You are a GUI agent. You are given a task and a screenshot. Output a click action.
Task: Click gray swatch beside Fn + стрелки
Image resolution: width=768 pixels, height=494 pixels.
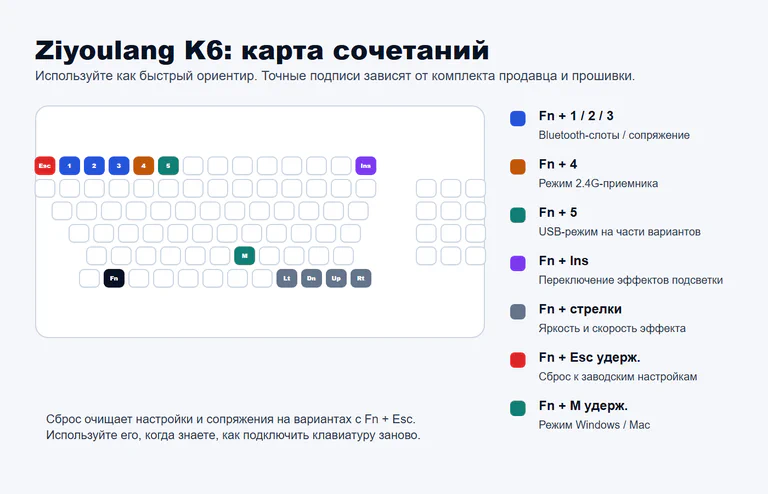coord(518,311)
